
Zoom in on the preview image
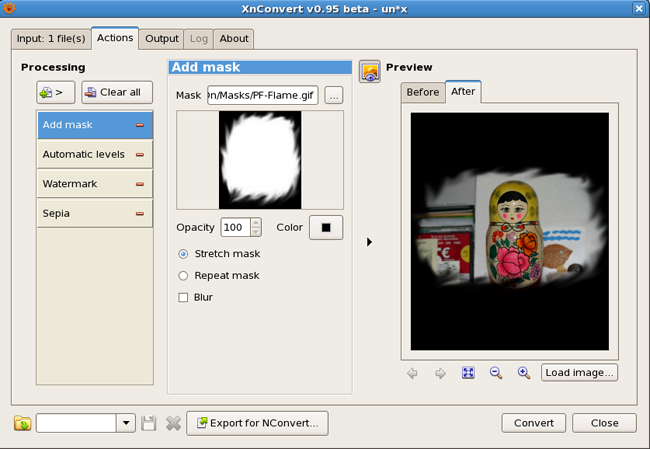(x=523, y=373)
